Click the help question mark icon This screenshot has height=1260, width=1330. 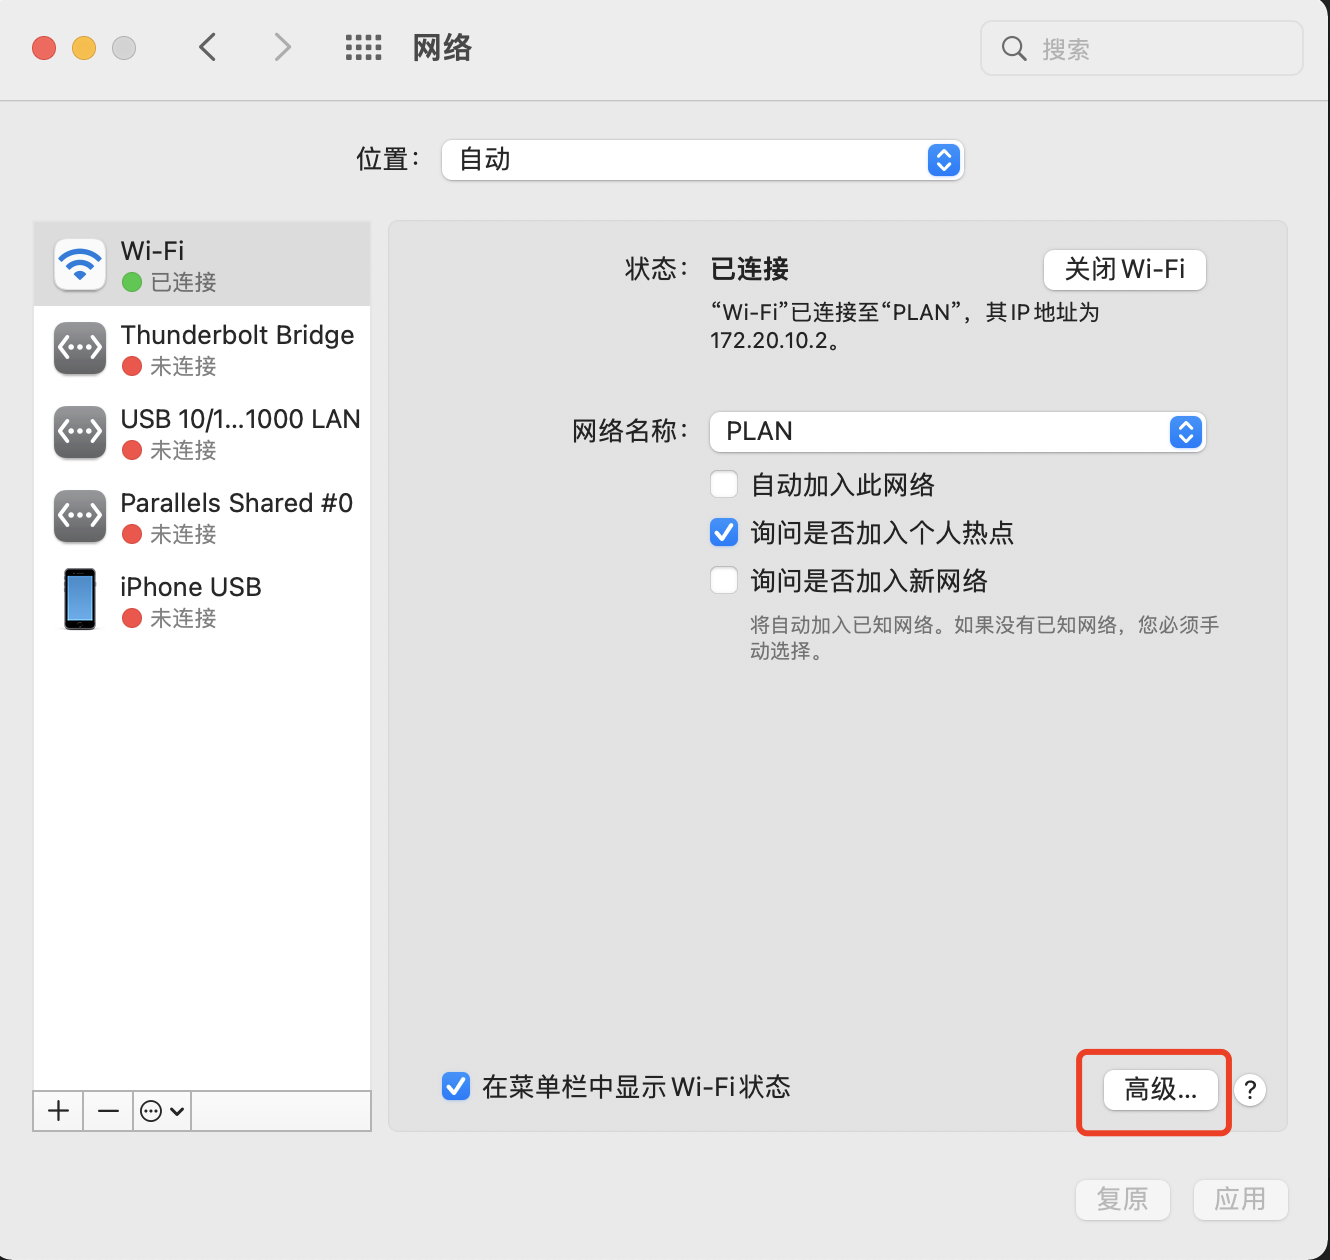[x=1249, y=1091]
